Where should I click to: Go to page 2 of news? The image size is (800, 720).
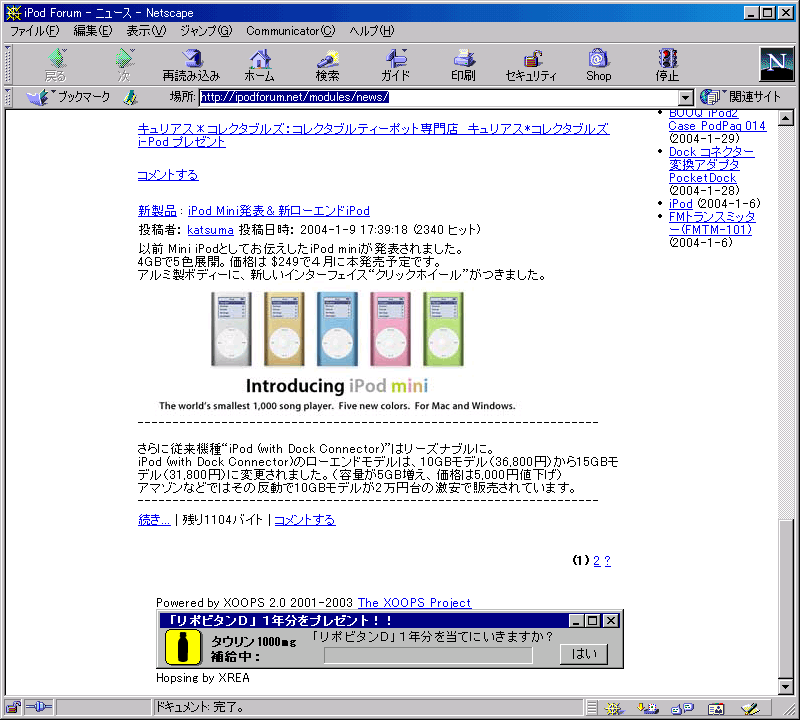click(x=596, y=561)
